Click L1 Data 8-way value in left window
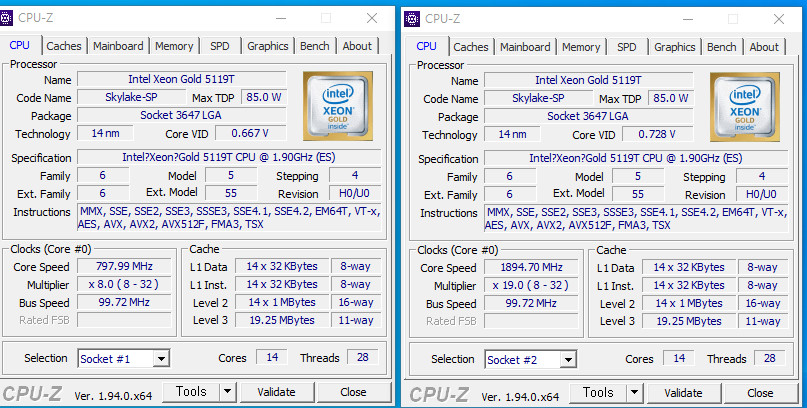The width and height of the screenshot is (807, 408). click(356, 267)
